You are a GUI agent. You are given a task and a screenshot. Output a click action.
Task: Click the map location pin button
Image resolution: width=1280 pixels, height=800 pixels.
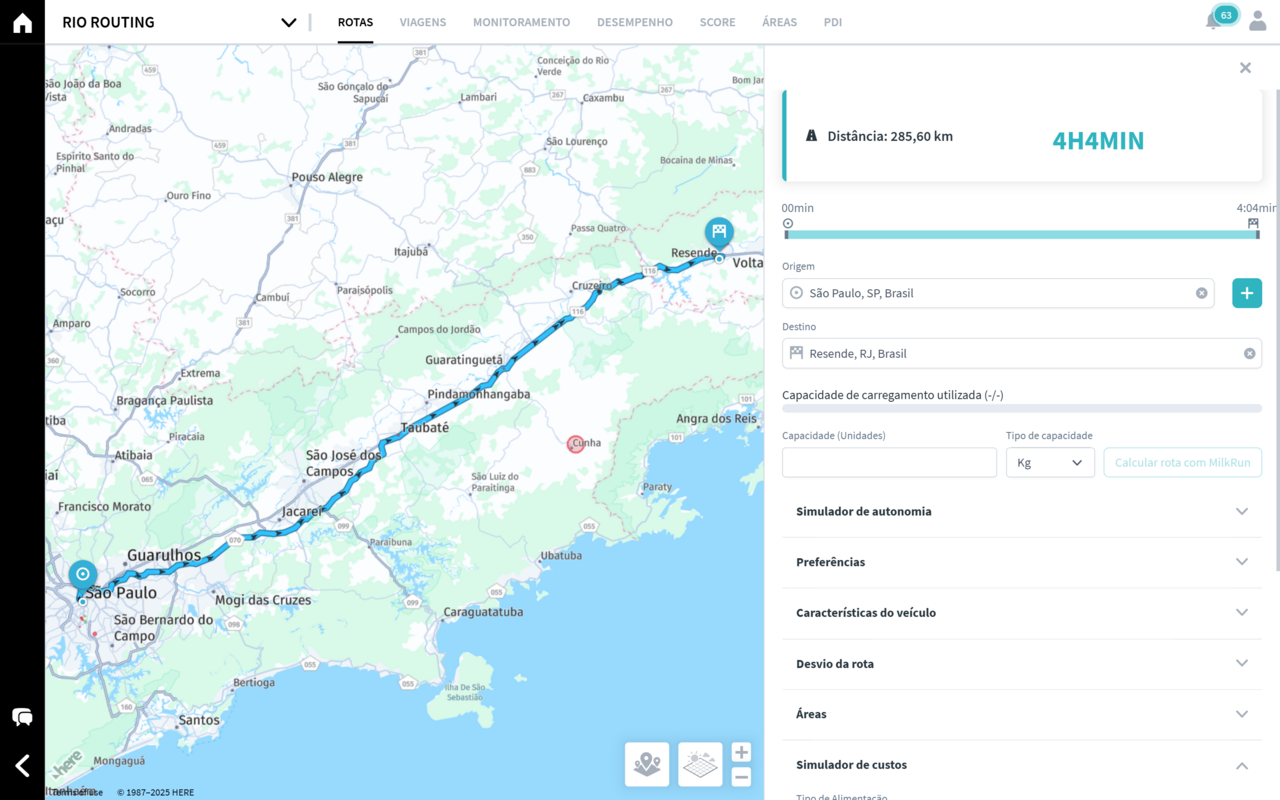pos(647,764)
